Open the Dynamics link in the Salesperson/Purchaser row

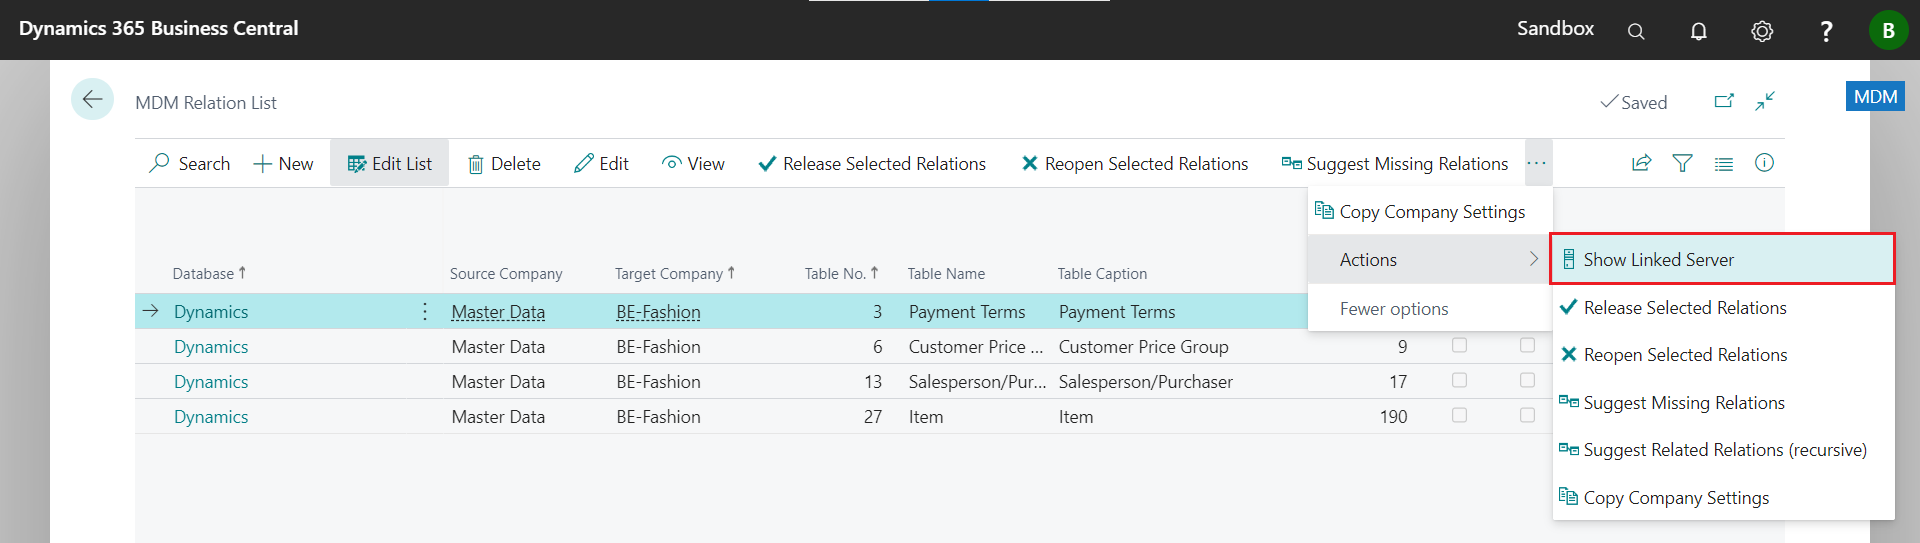211,382
